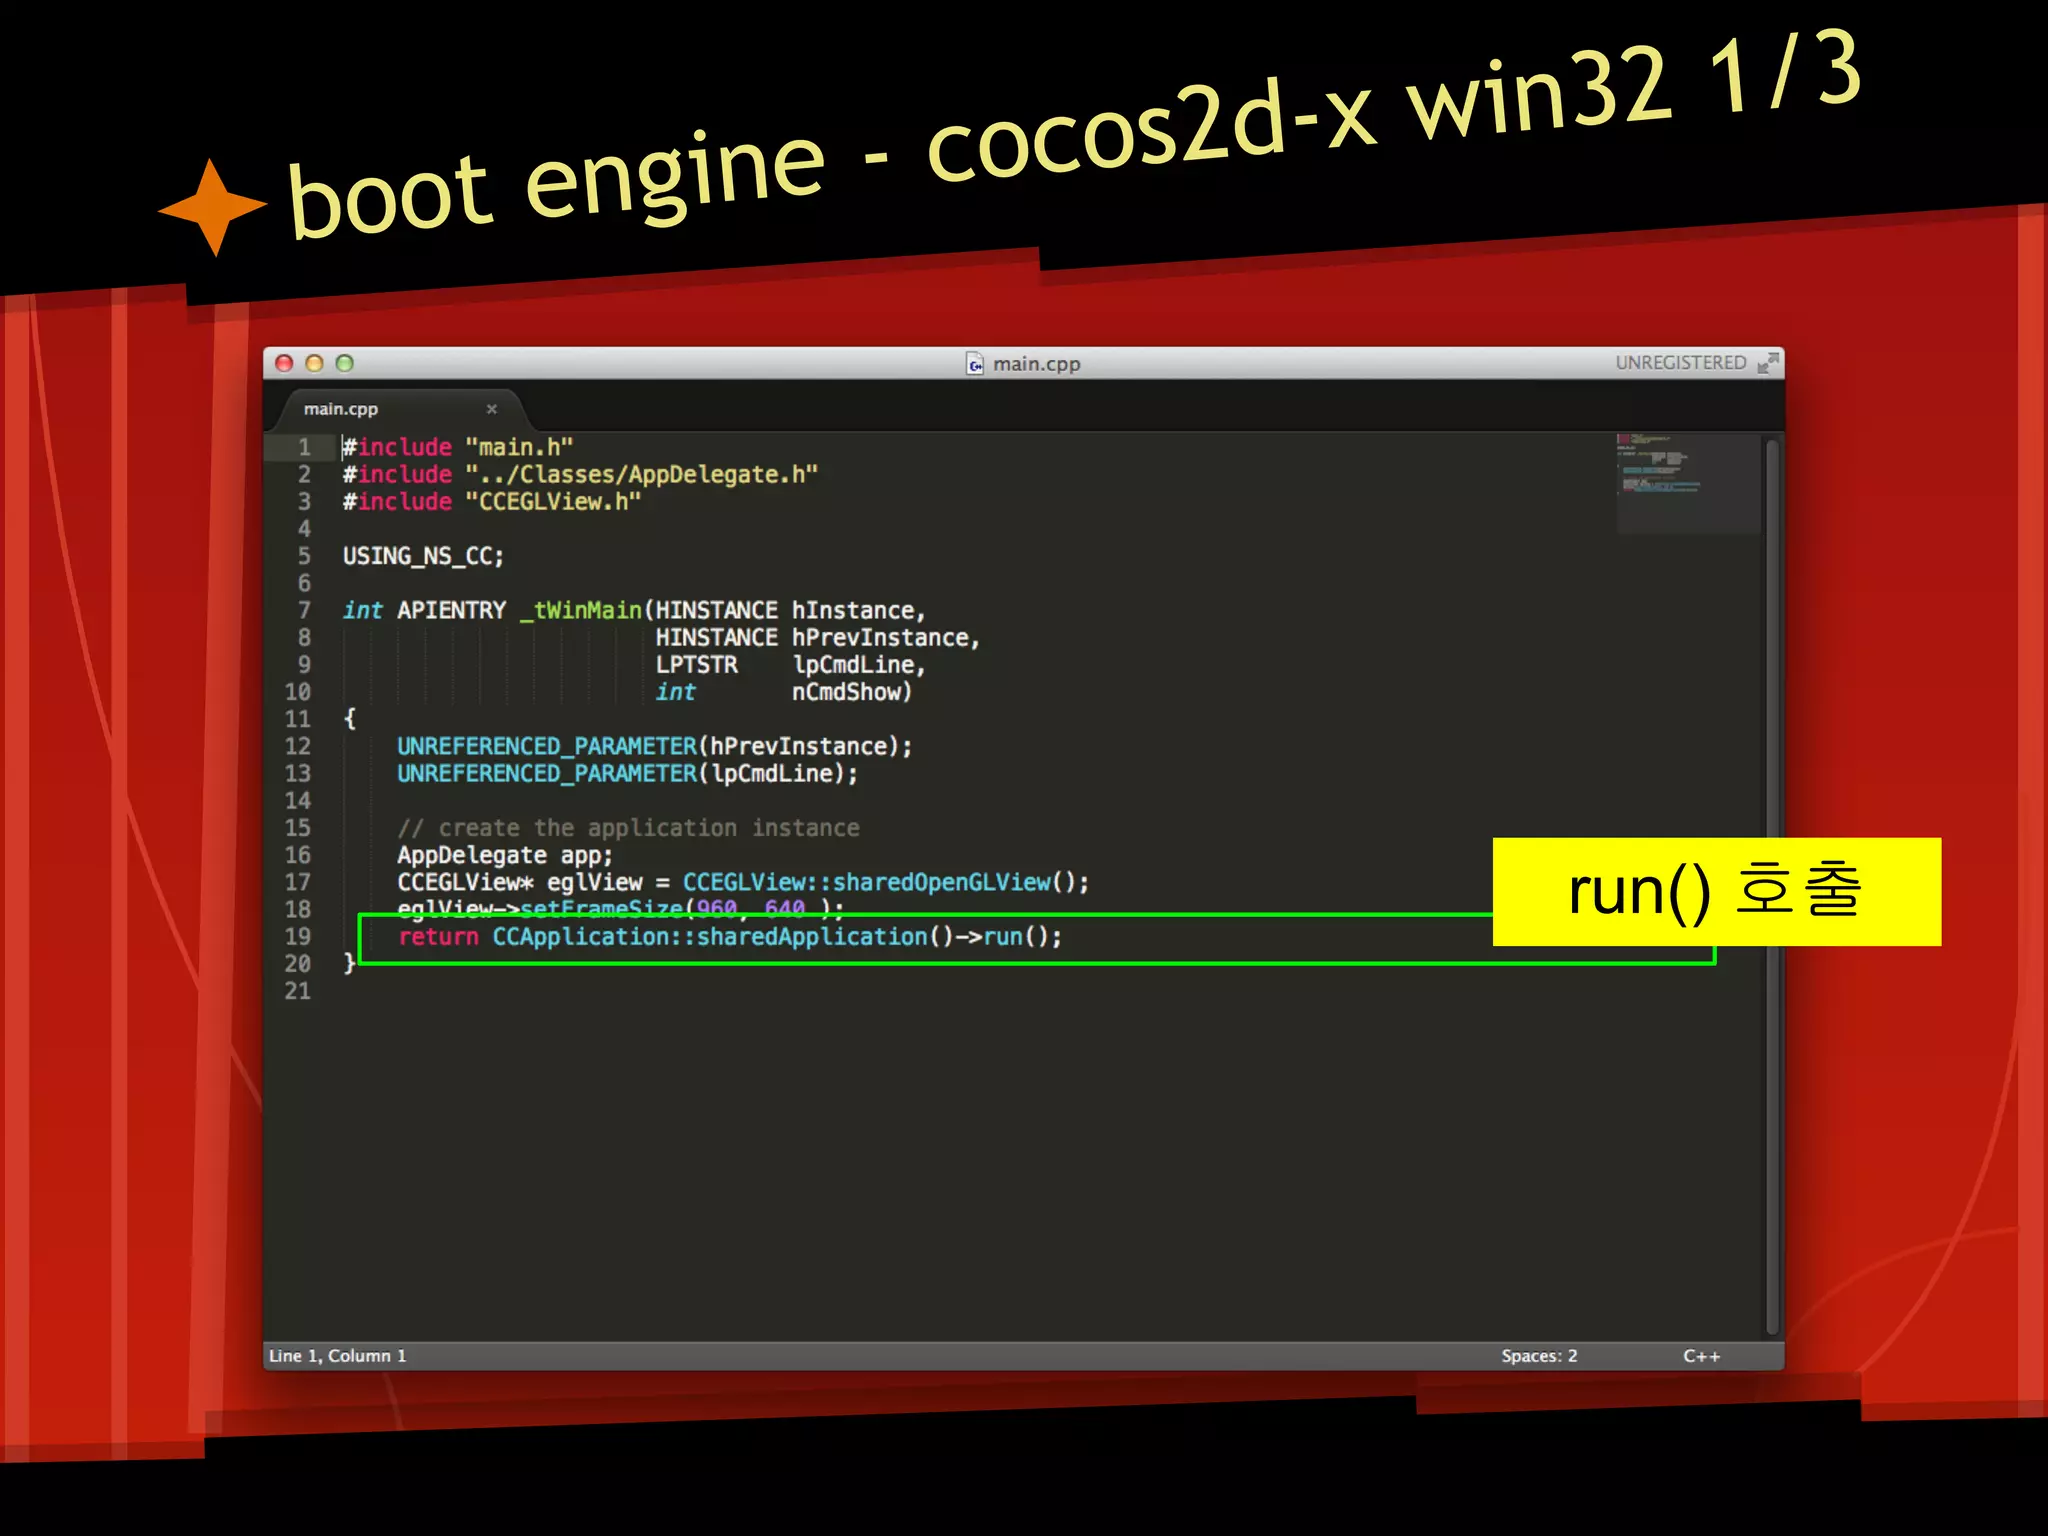
Task: Click UNREFERENCED_PARAMETER(lpCmdLine); line
Action: click(627, 774)
